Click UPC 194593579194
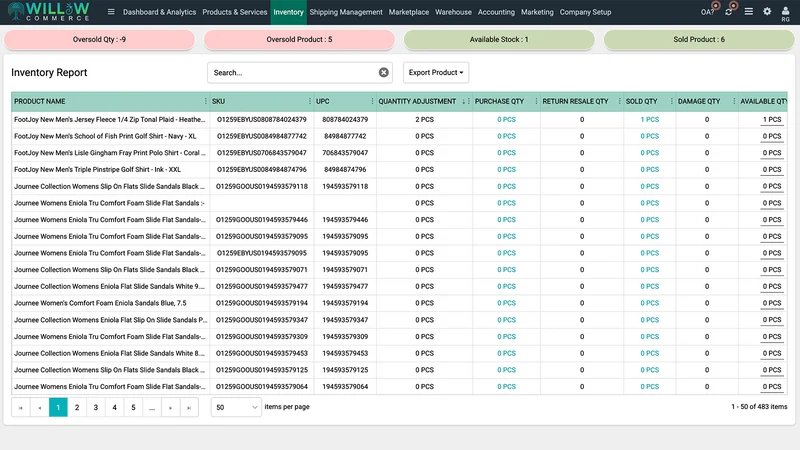Viewport: 800px width, 450px height. [x=345, y=303]
